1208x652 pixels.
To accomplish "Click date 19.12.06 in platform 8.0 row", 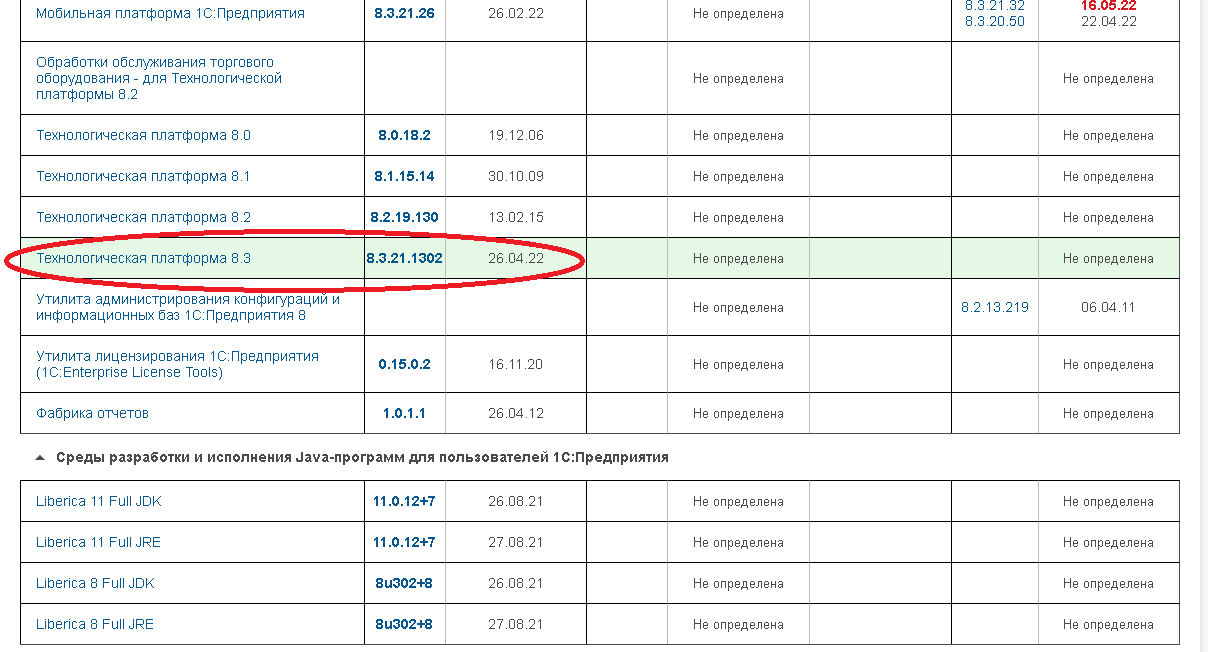I will coord(516,135).
